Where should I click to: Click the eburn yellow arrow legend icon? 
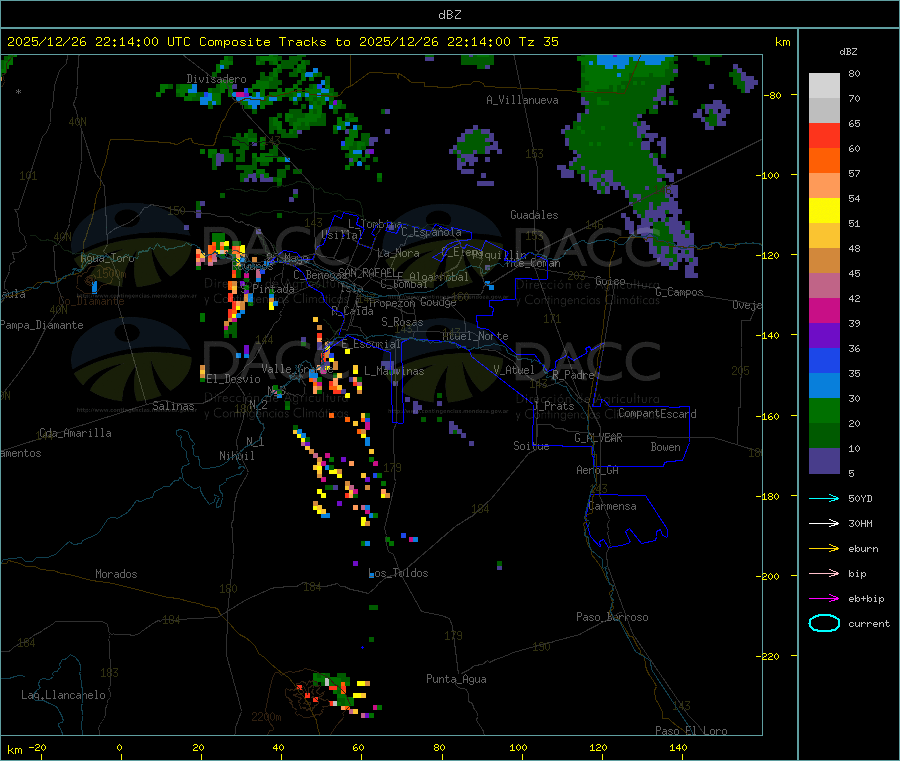pyautogui.click(x=824, y=549)
